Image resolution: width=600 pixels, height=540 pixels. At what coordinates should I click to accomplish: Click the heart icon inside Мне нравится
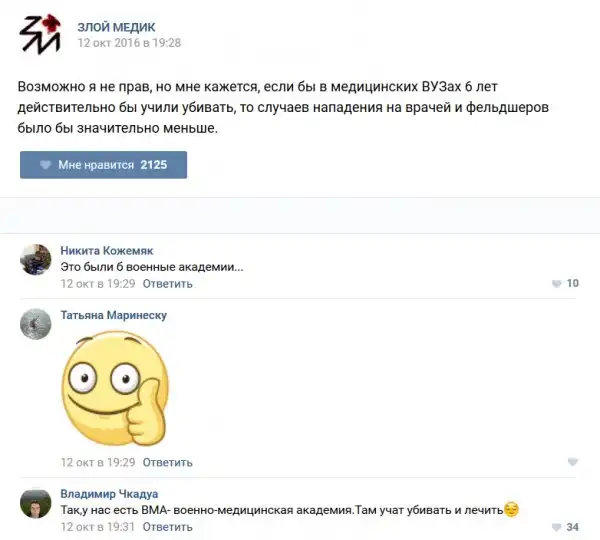[46, 165]
